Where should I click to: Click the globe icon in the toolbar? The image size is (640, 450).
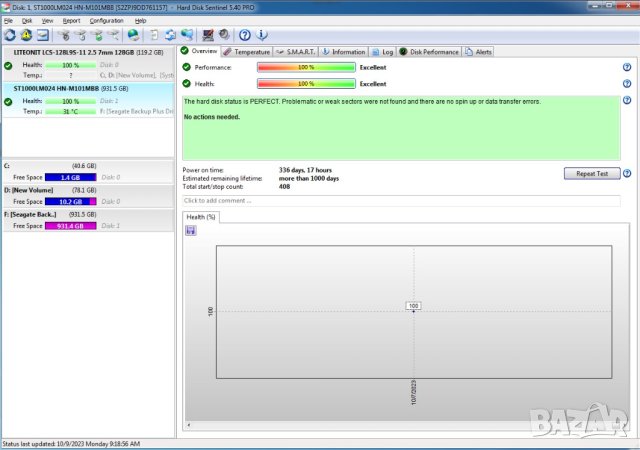[x=132, y=35]
